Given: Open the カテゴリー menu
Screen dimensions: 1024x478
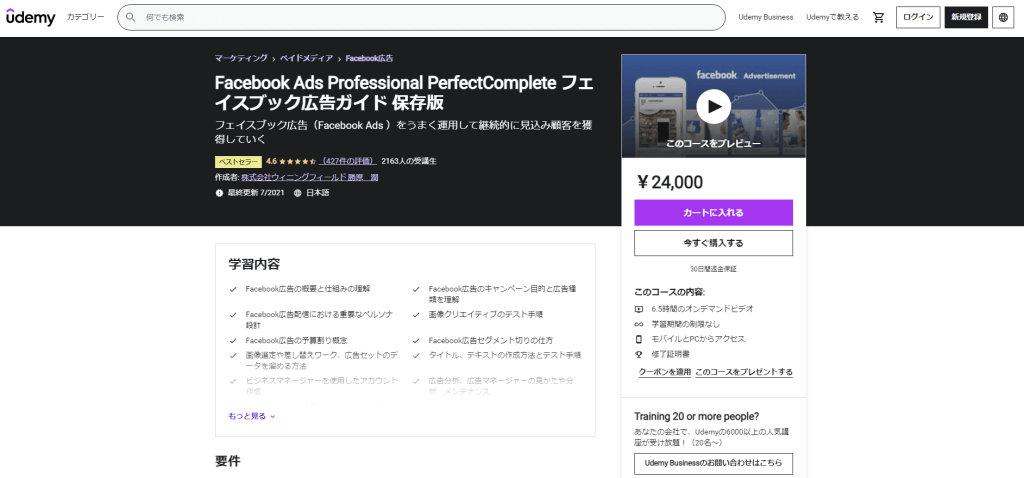Looking at the screenshot, I should pyautogui.click(x=86, y=18).
